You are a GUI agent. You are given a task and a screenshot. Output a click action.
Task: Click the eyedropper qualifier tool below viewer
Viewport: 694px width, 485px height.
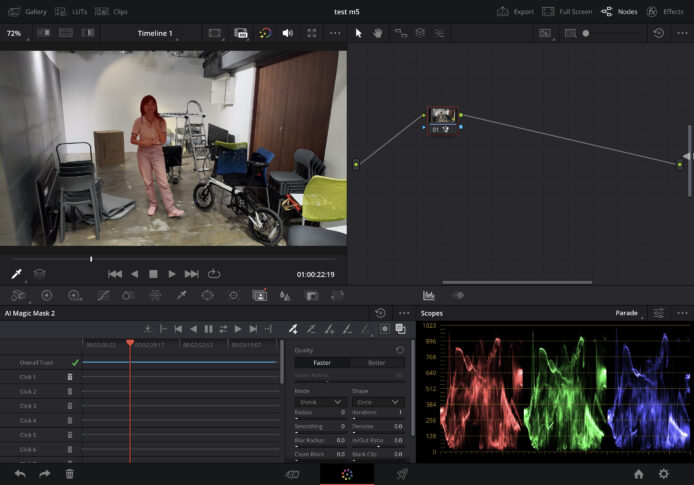coord(17,273)
